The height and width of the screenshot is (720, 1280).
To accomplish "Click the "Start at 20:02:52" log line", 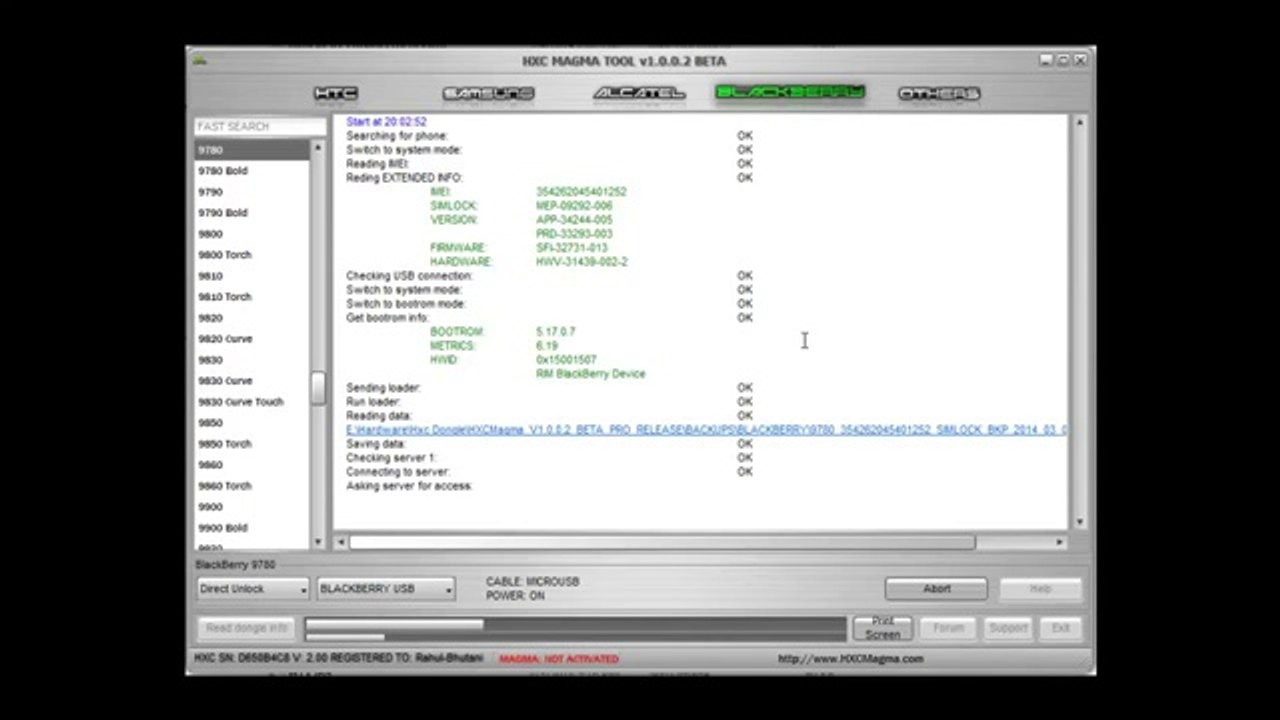I will 386,122.
